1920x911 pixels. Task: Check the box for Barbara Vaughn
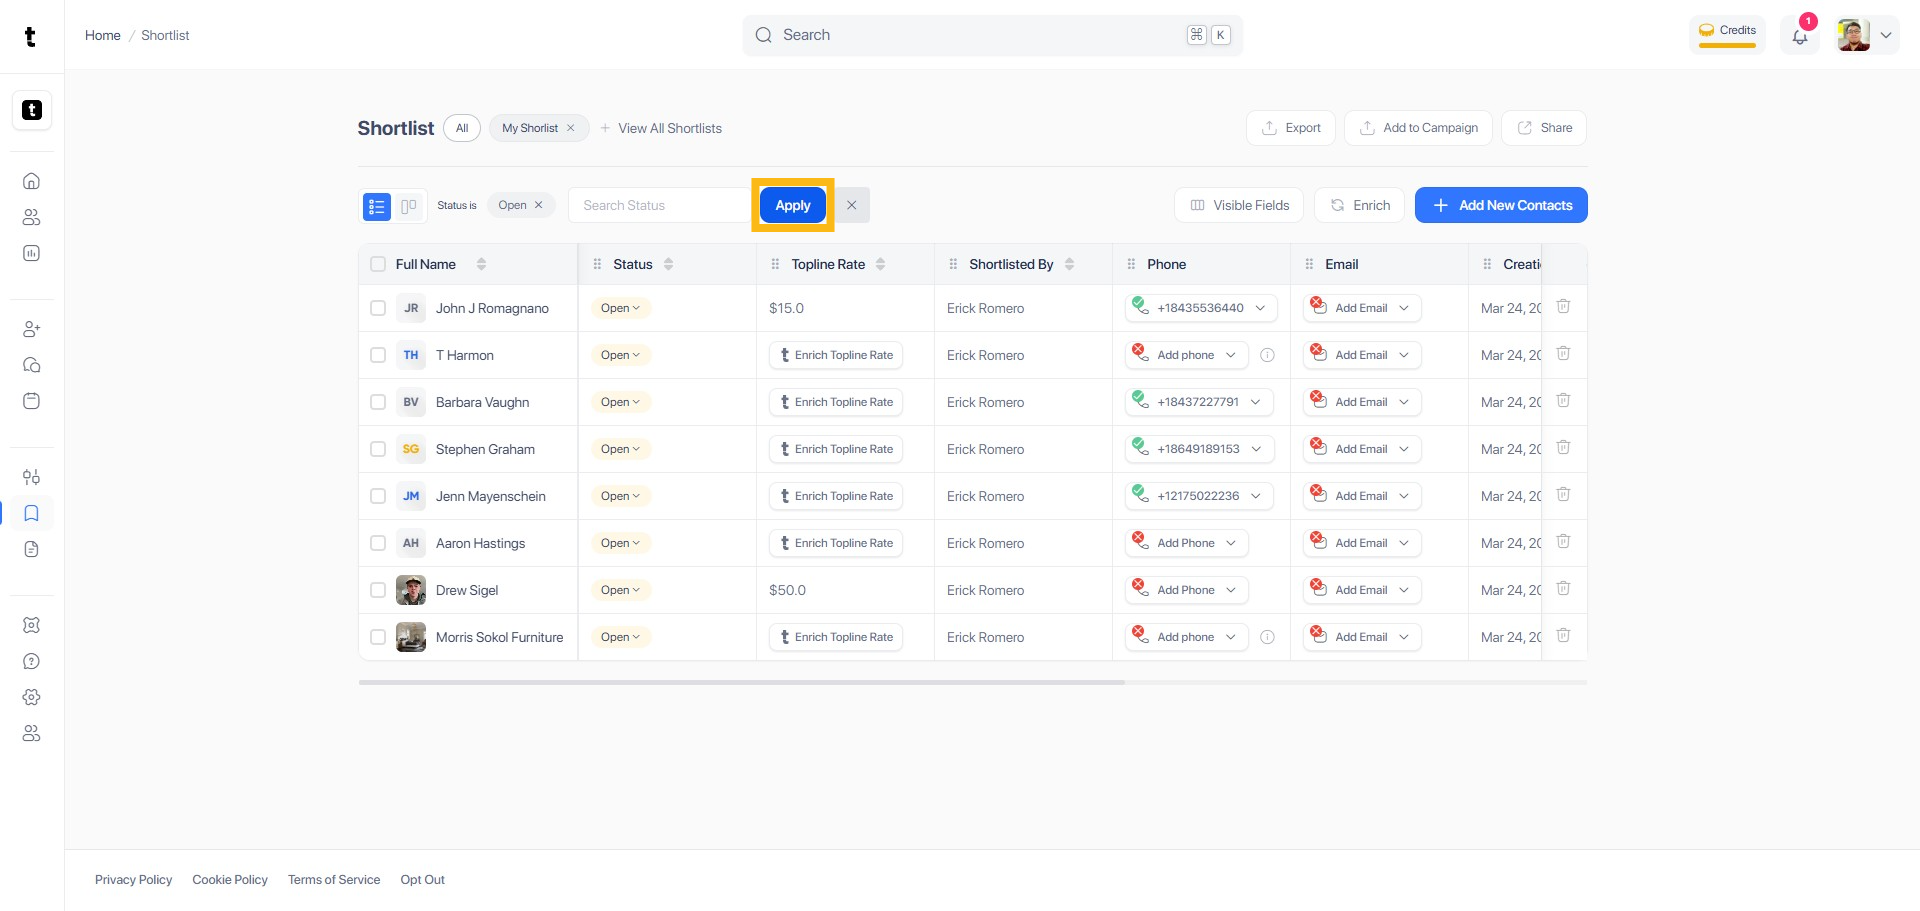coord(378,402)
